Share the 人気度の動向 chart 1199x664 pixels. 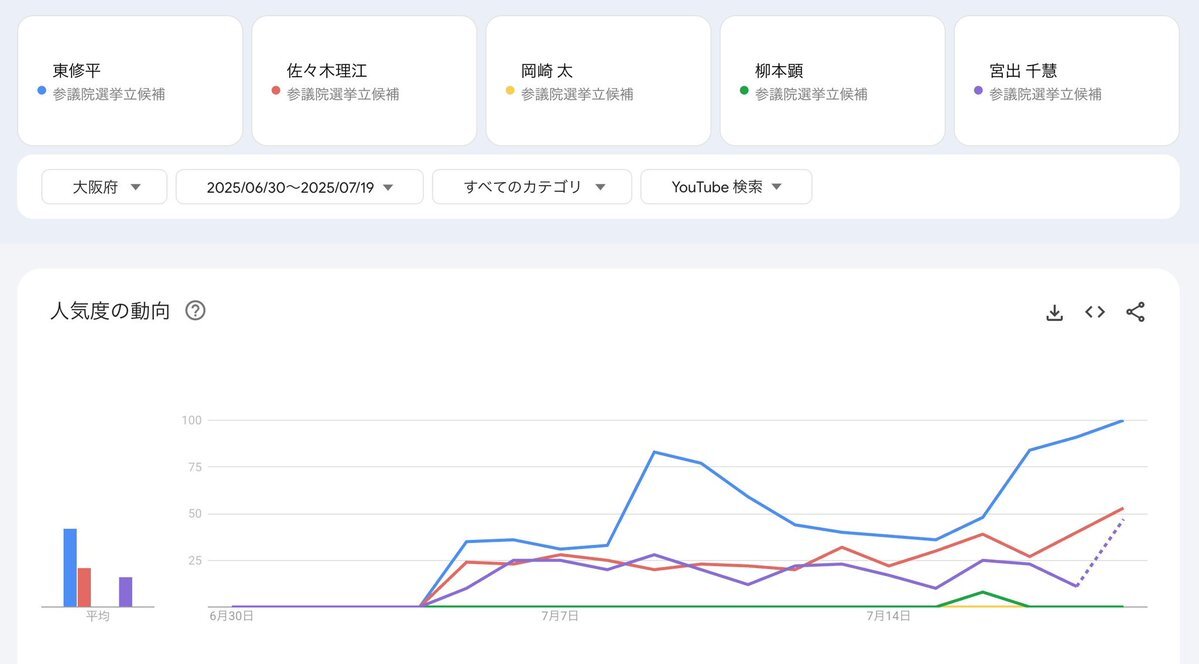pyautogui.click(x=1136, y=312)
